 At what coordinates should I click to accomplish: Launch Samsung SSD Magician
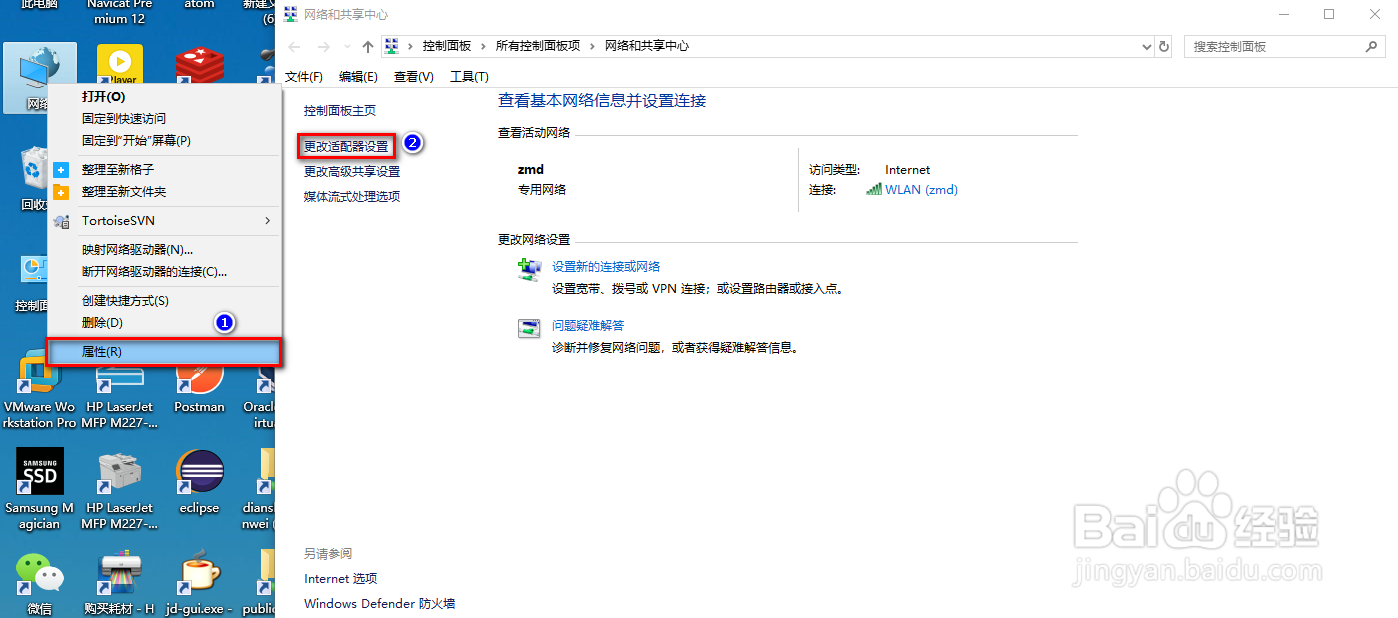(x=39, y=472)
